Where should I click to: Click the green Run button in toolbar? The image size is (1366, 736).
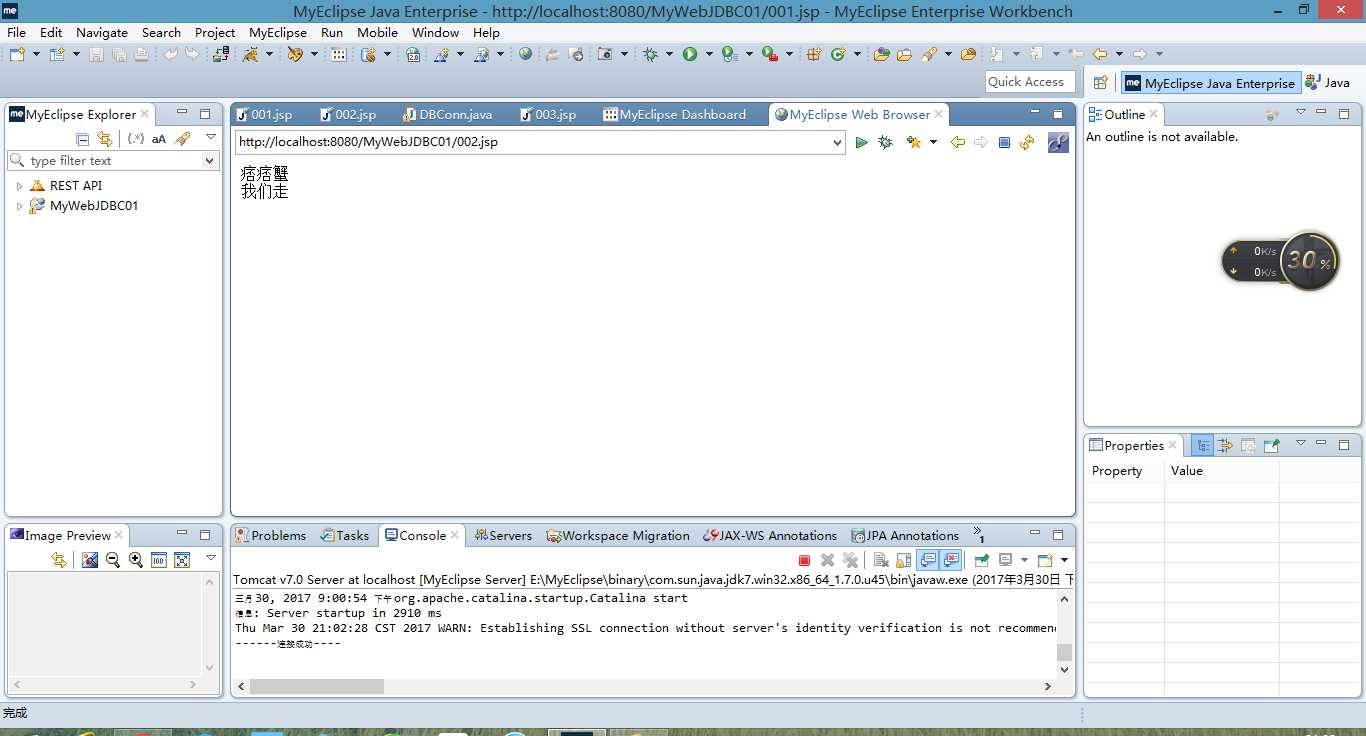[690, 54]
